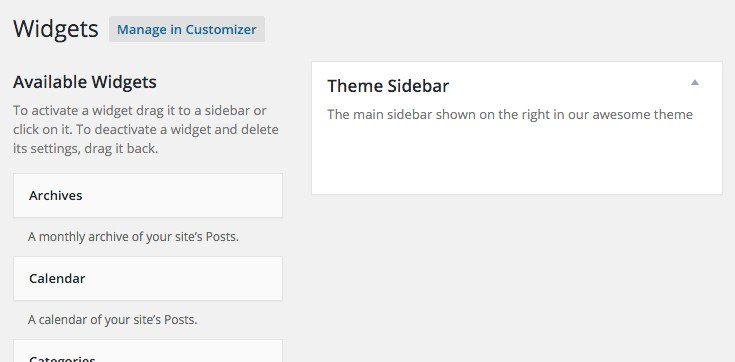Click the 'A calendar of your site's Posts' text
The height and width of the screenshot is (362, 735).
[x=112, y=320]
